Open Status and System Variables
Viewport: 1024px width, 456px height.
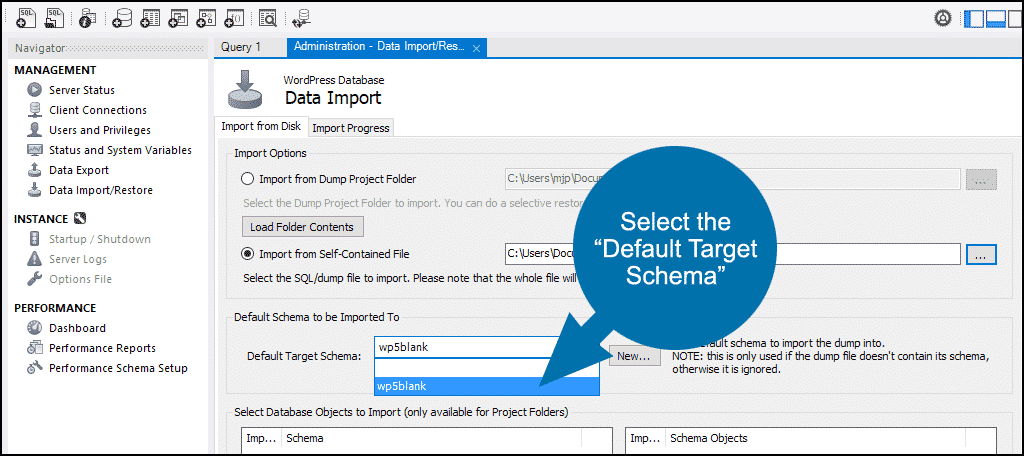point(120,150)
